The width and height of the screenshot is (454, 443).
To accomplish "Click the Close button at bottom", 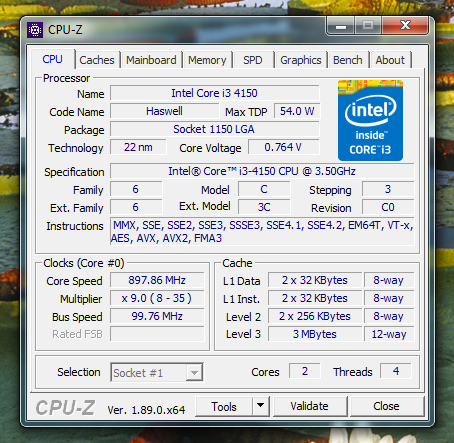I will 386,406.
